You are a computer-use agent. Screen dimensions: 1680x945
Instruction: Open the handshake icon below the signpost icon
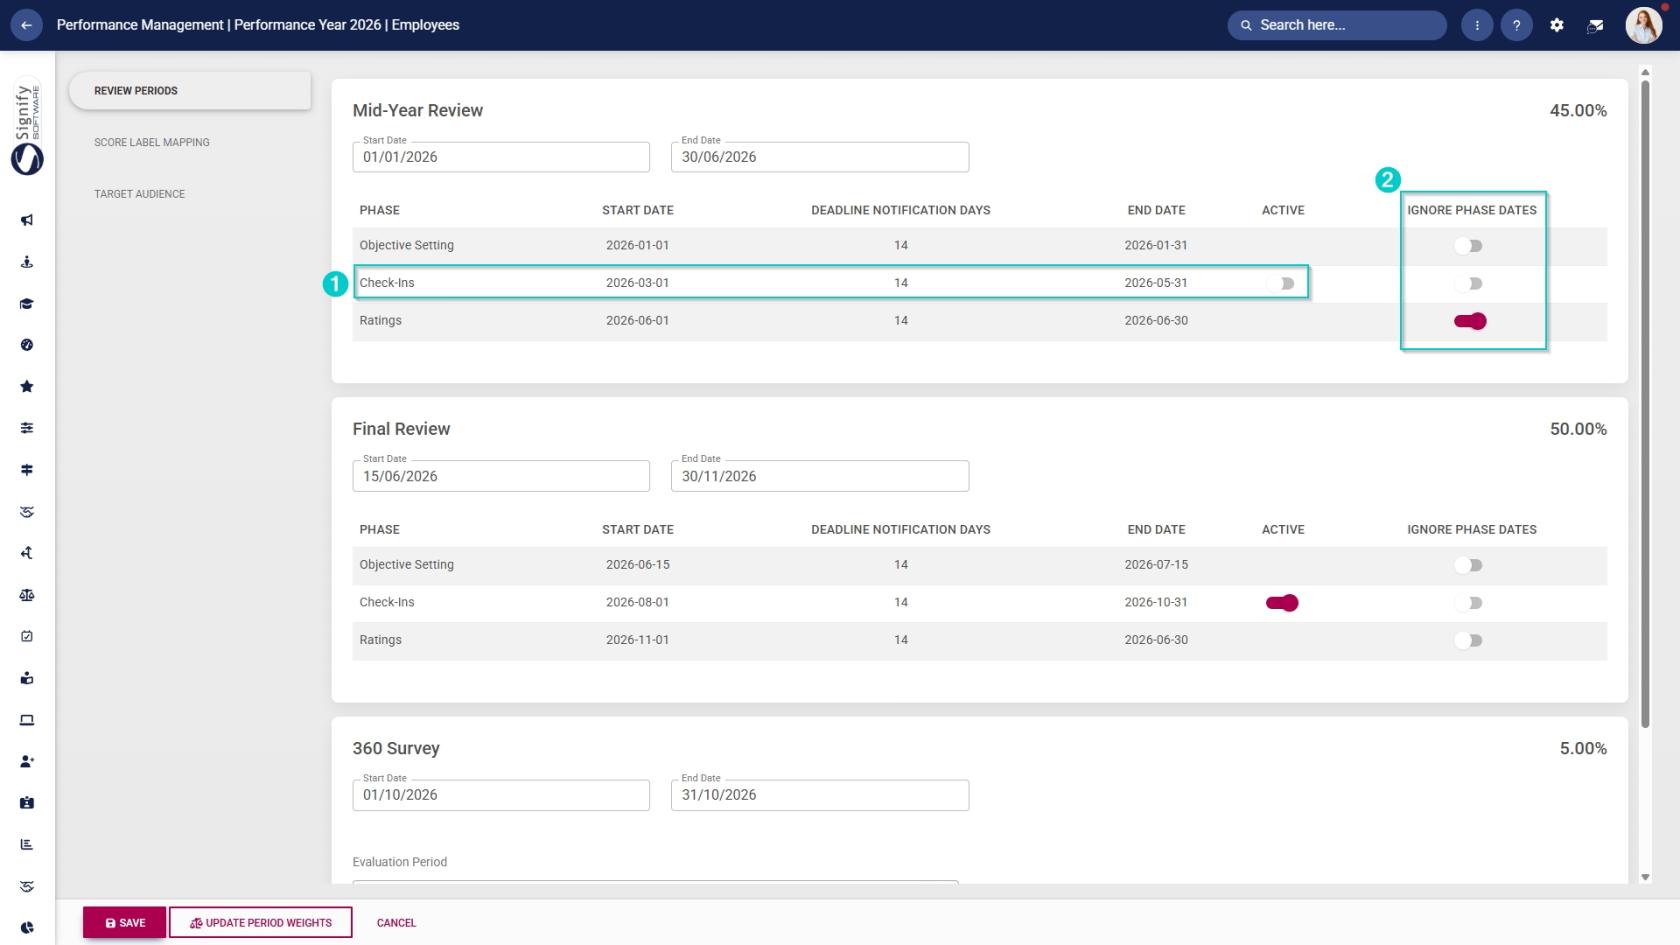(27, 512)
